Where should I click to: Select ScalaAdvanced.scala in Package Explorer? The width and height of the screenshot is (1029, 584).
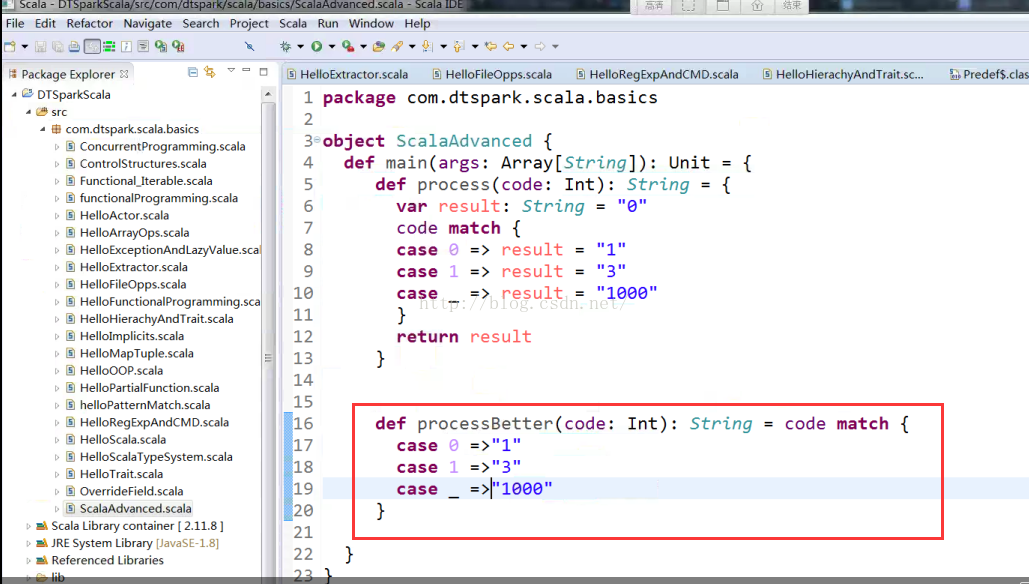[x=135, y=509]
